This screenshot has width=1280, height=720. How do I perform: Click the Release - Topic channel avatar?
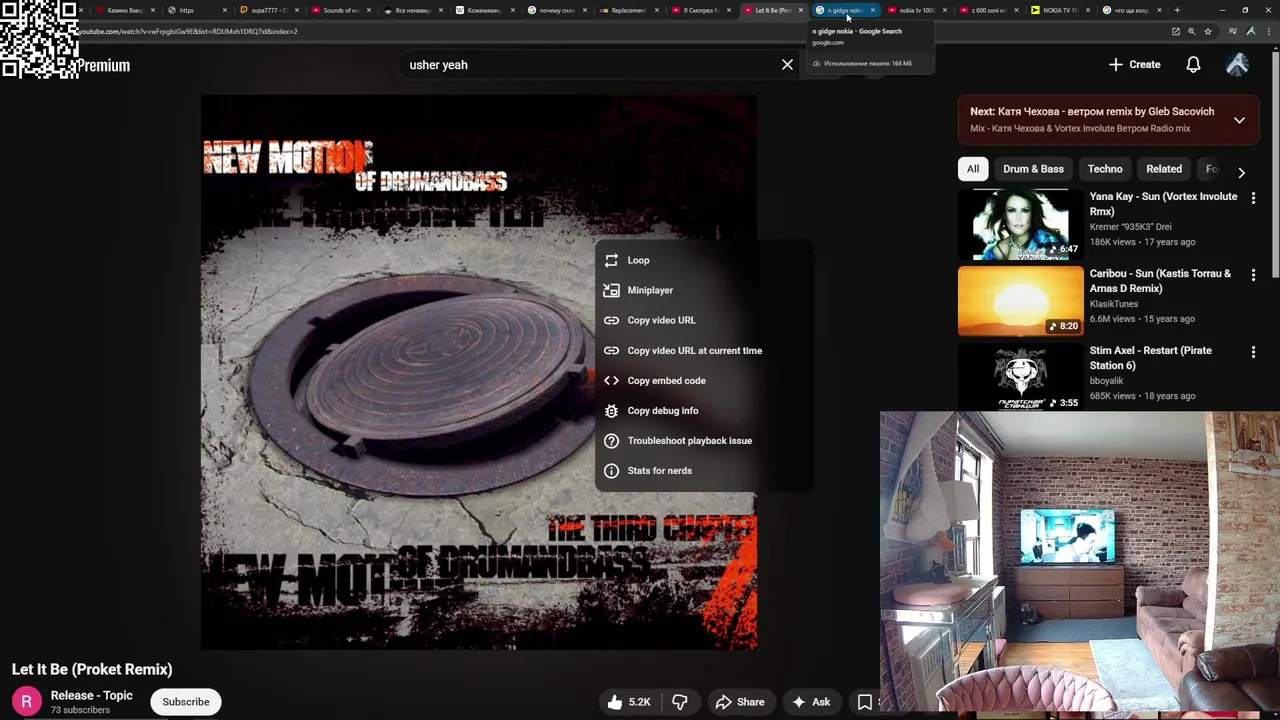27,702
